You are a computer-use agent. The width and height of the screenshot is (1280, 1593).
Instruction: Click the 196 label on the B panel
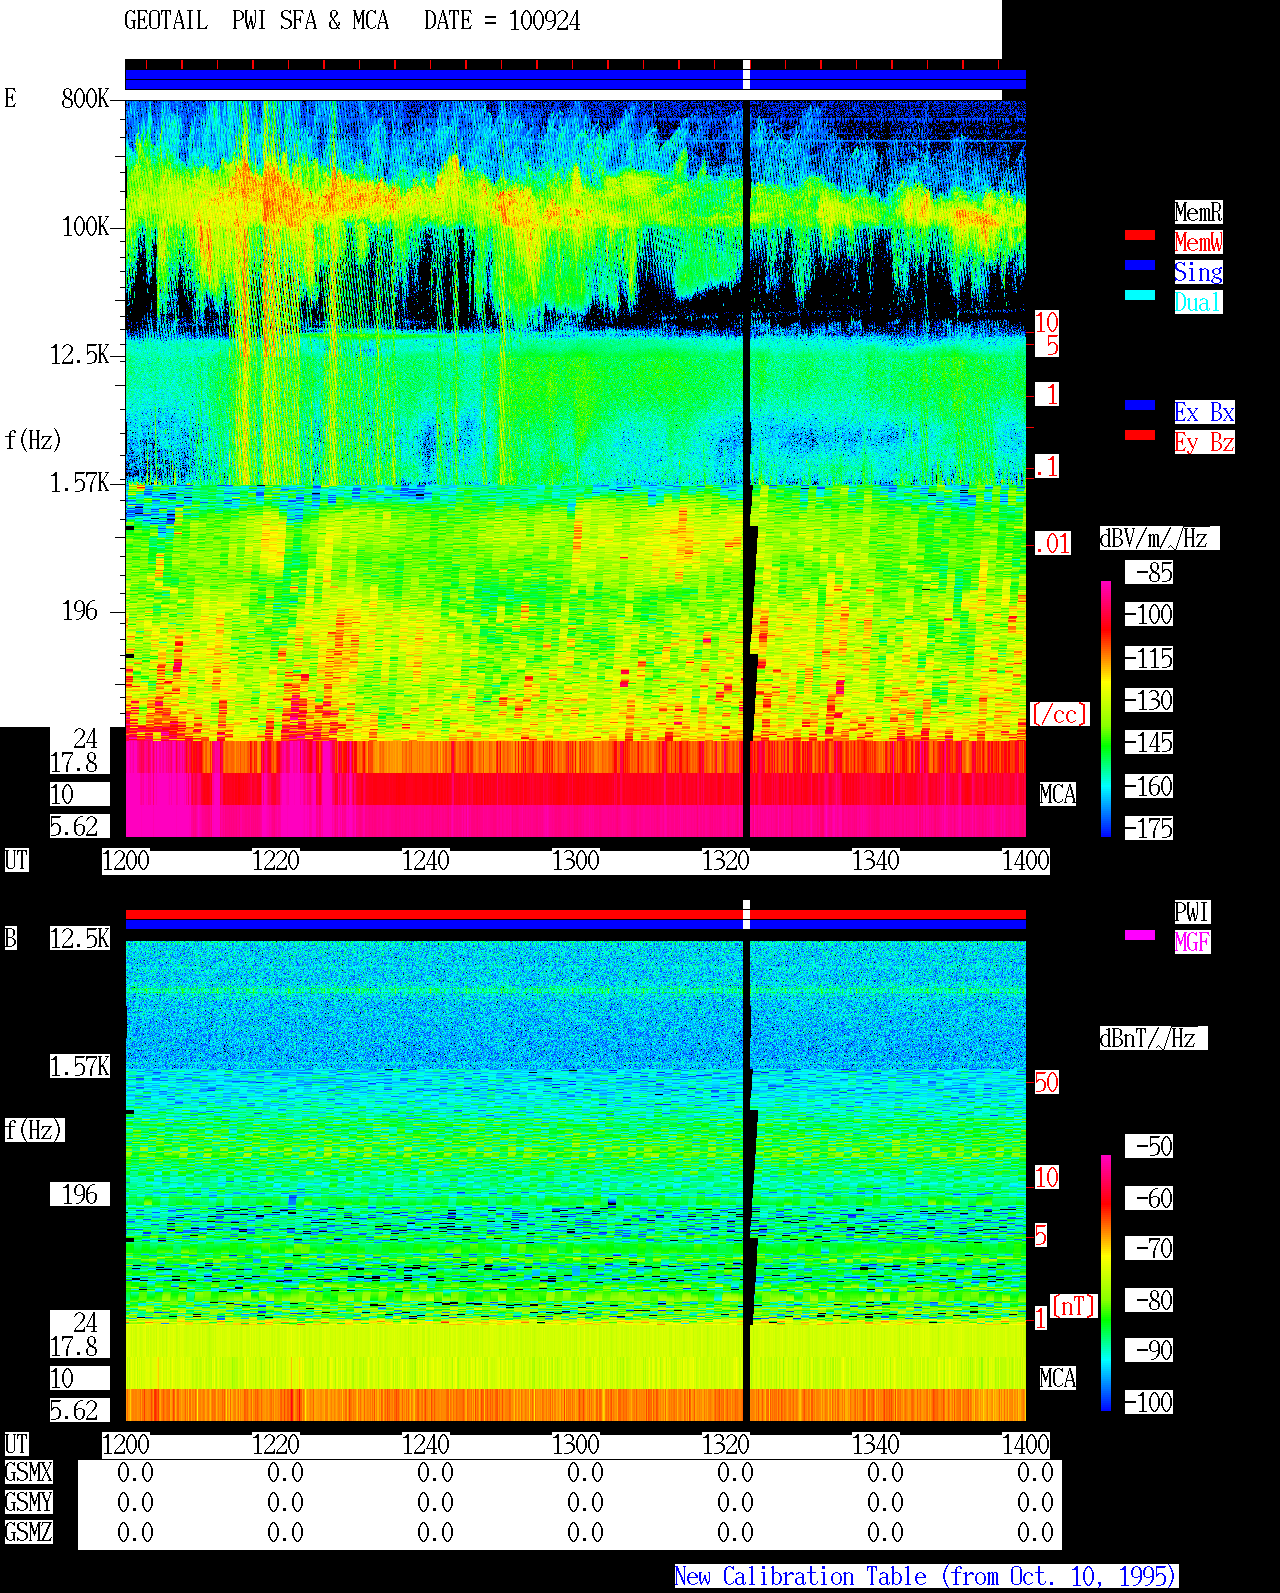coord(80,1194)
